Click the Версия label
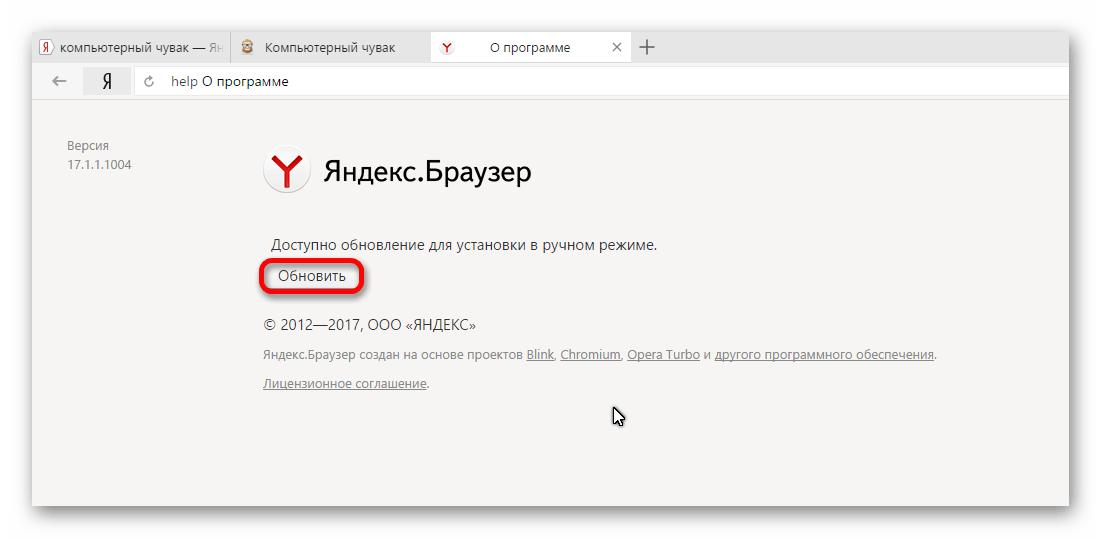 point(88,146)
